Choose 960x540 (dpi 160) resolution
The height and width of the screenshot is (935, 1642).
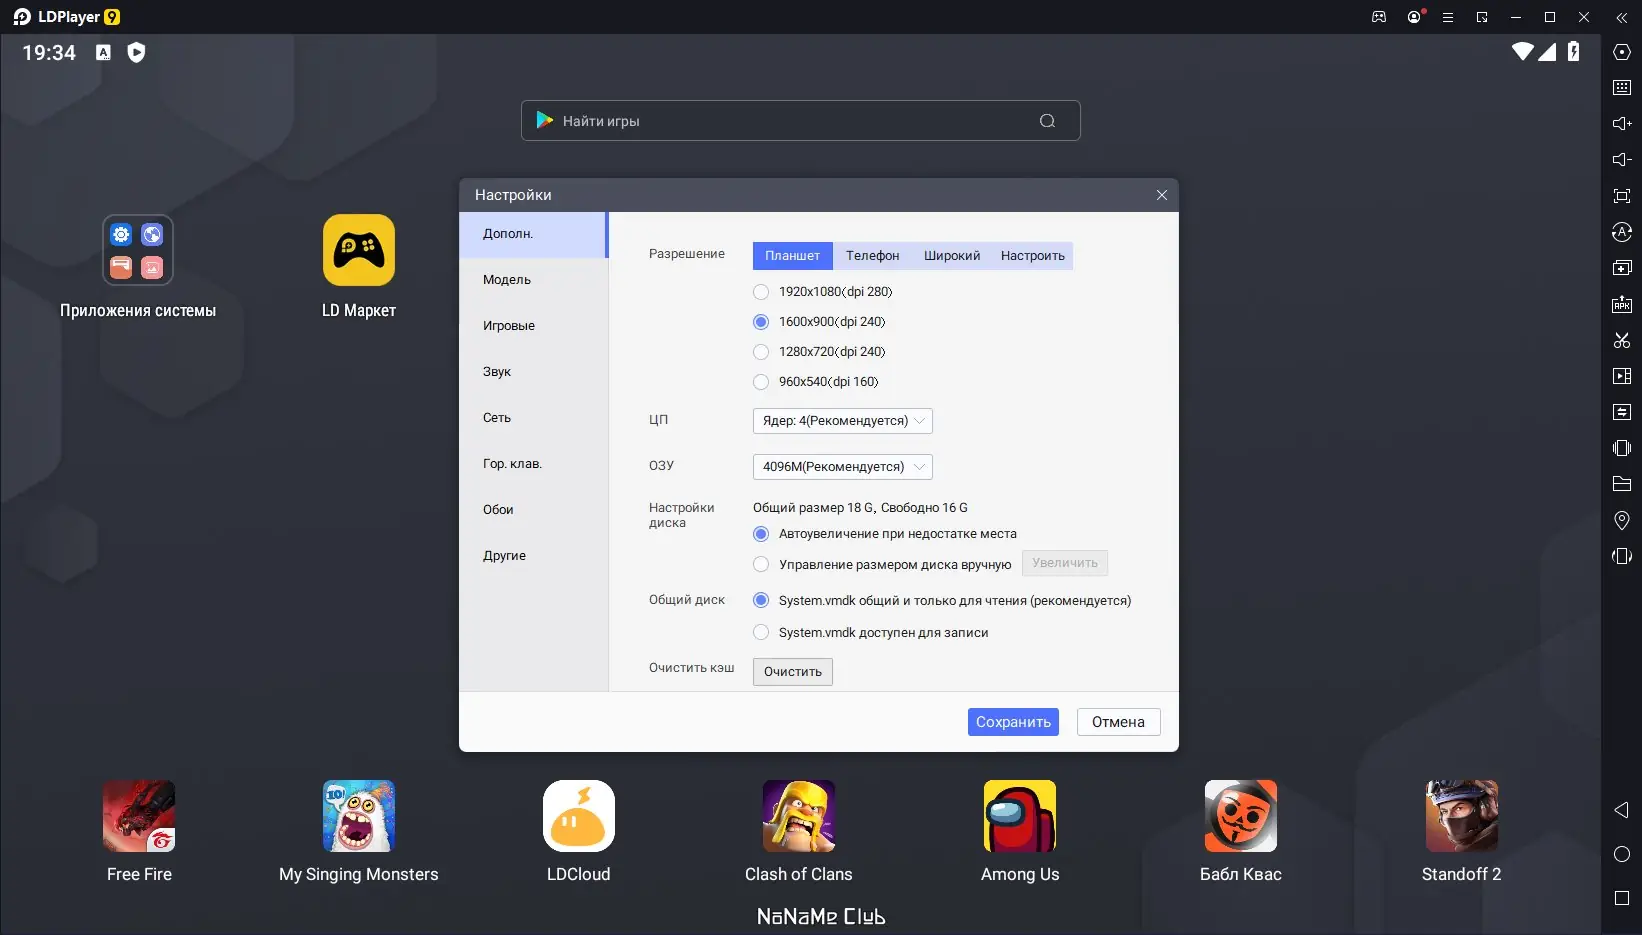761,382
